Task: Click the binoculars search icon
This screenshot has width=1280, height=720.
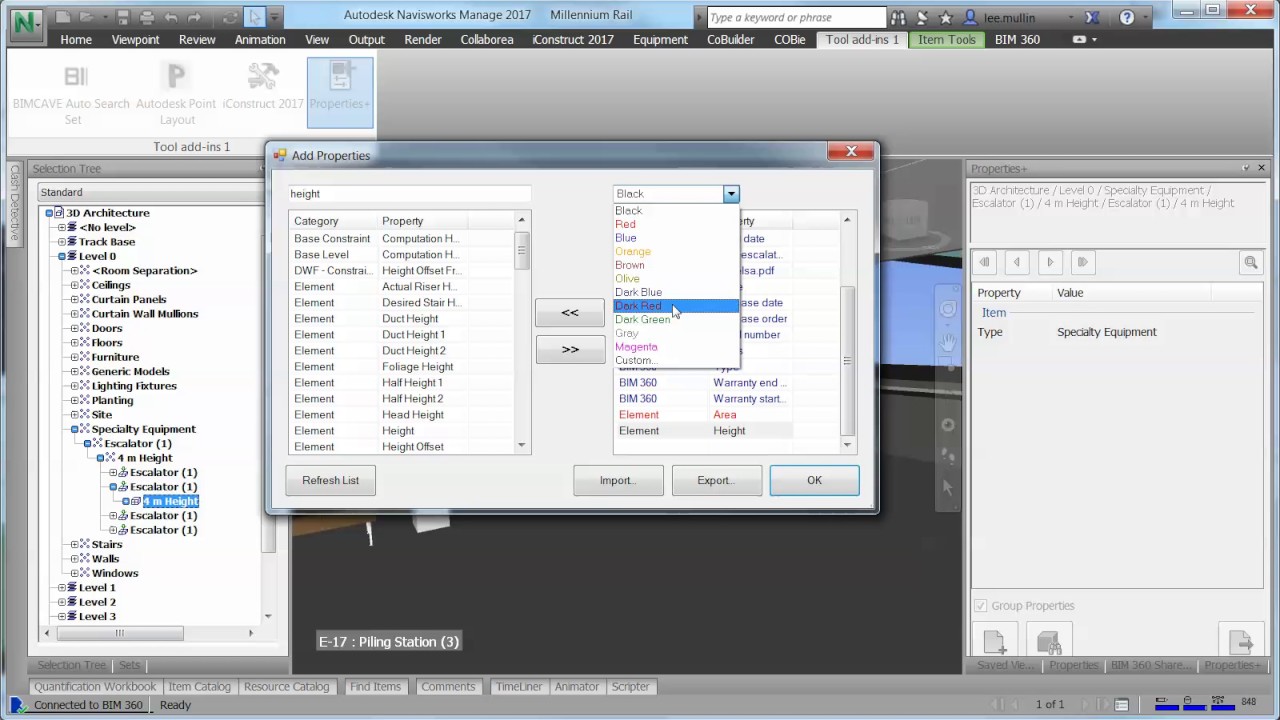Action: click(898, 18)
